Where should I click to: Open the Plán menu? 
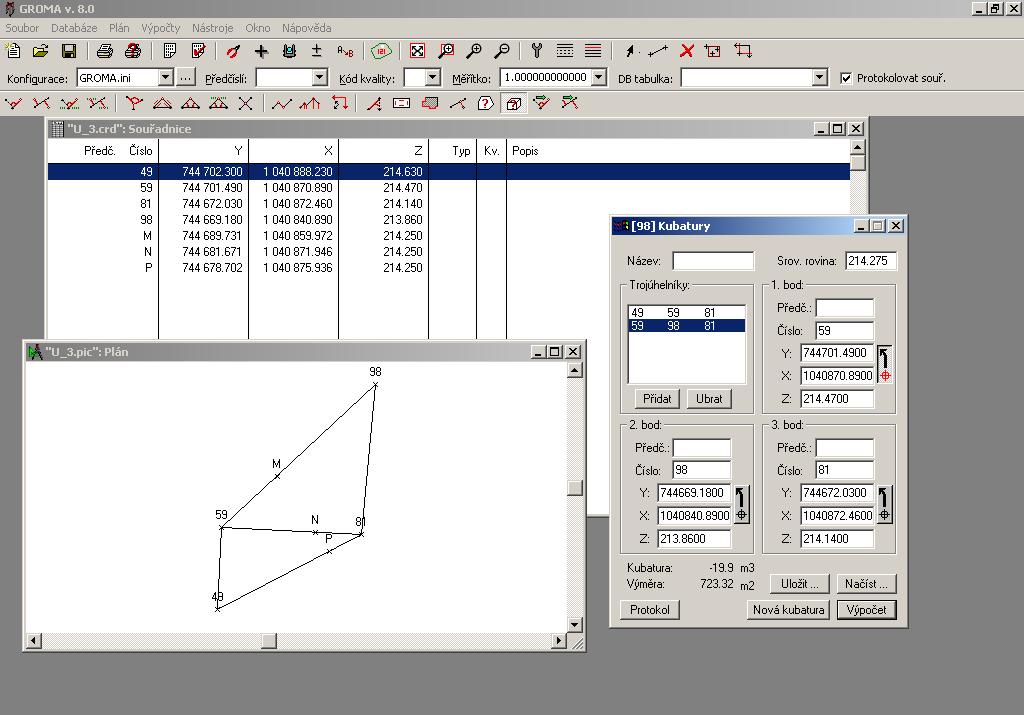(x=119, y=28)
